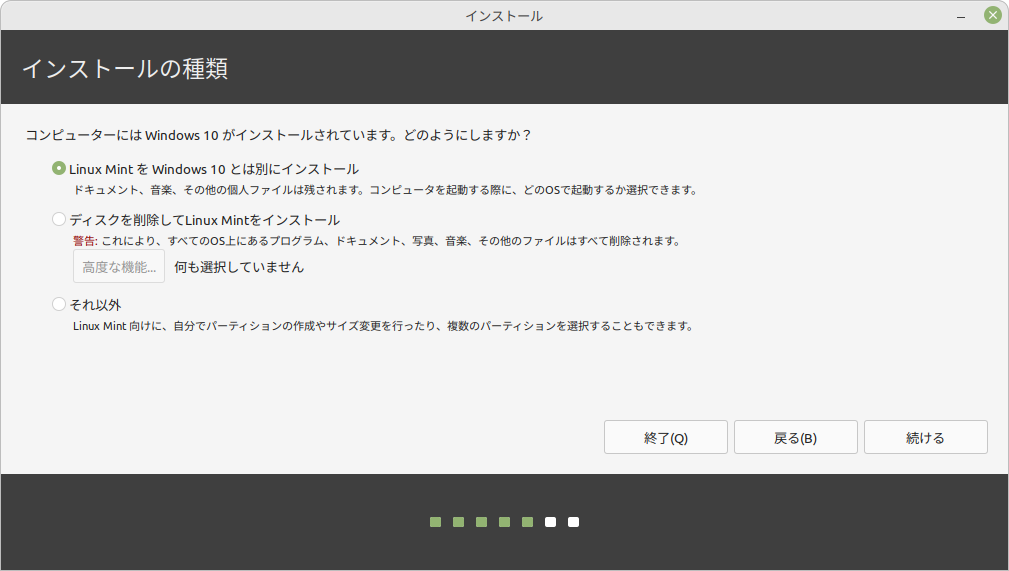Viewport: 1009px width, 571px height.
Task: Select the それ以外 radio option
Action: pyautogui.click(x=59, y=304)
